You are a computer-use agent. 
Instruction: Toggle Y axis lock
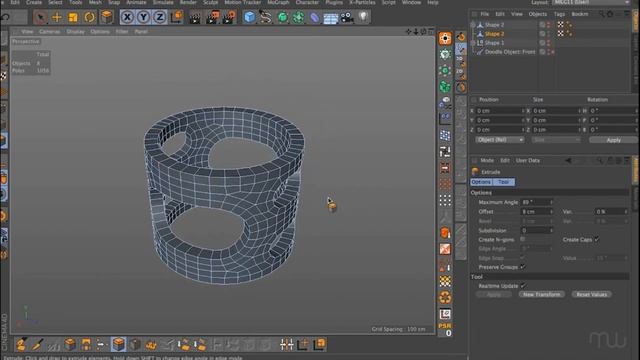144,17
